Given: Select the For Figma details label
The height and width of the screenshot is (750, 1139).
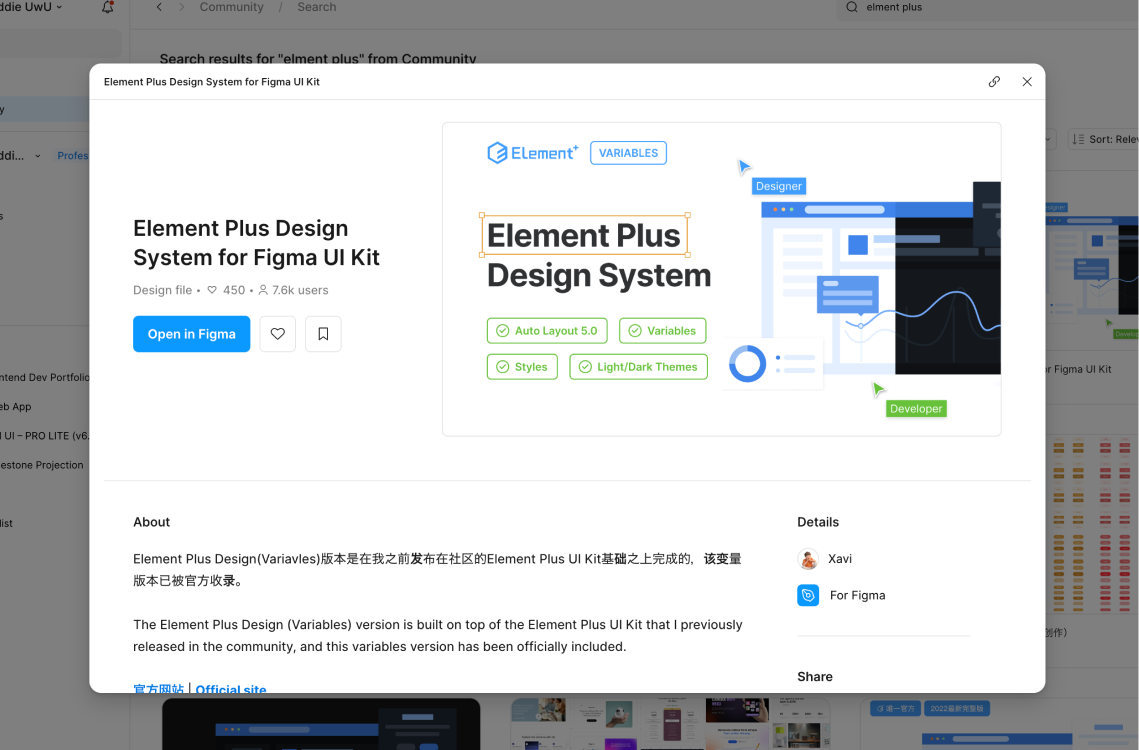Looking at the screenshot, I should (x=857, y=595).
